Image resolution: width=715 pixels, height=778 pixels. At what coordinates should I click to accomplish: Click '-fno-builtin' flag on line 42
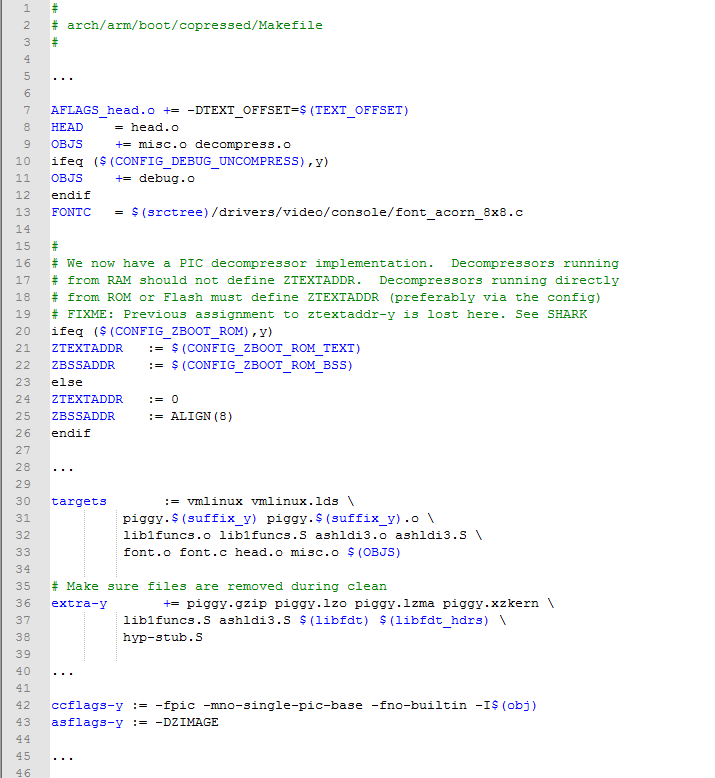[419, 705]
